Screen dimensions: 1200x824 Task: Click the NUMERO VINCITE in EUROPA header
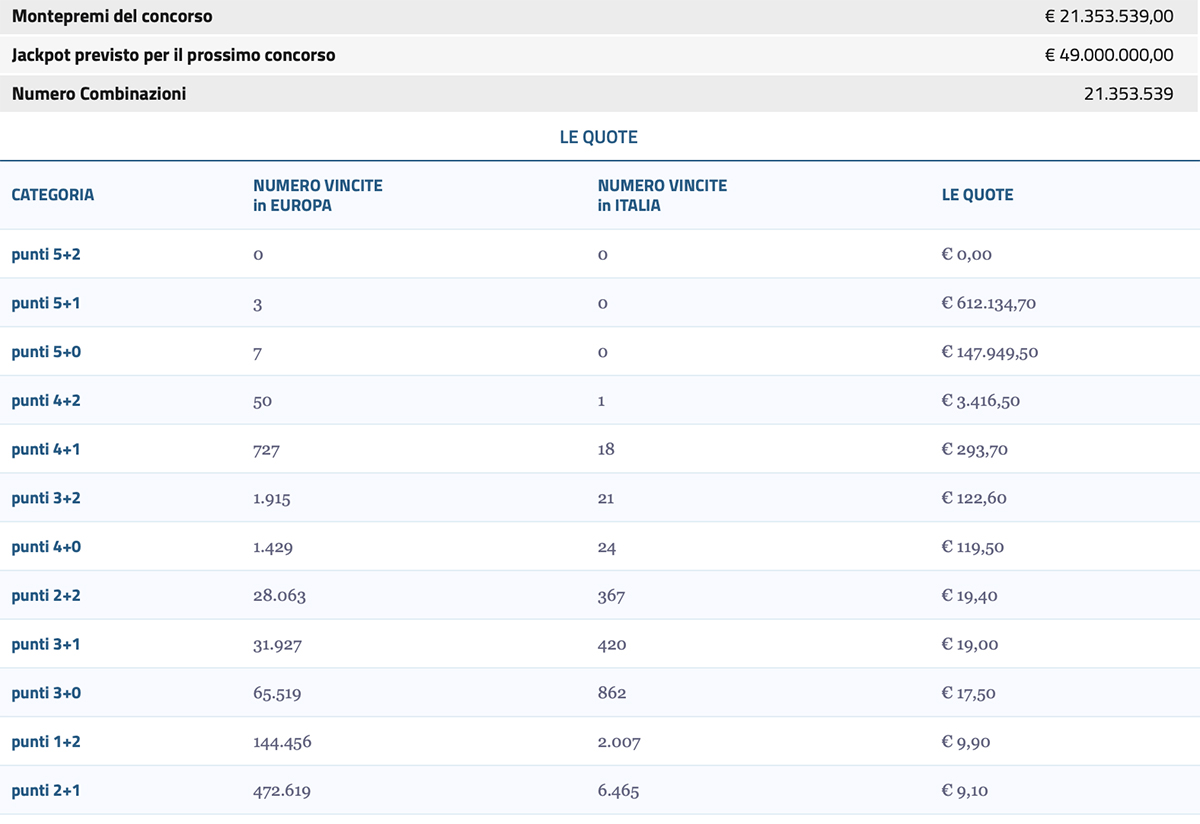(317, 195)
